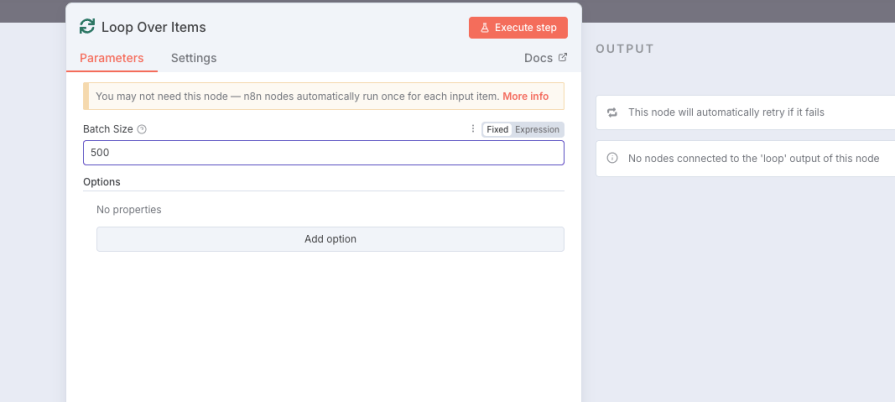Switch Batch Size to Expression mode
Screen dimensions: 895x402
[537, 129]
